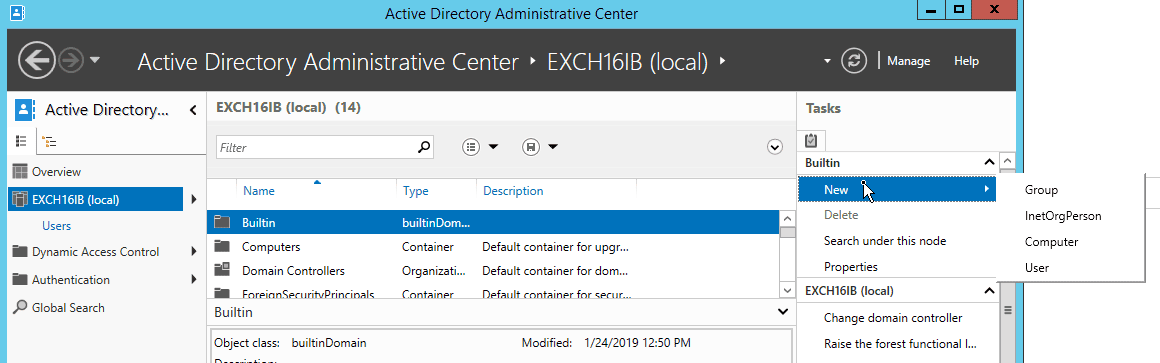1160x363 pixels.
Task: Select the Authentication node
Action: 71,279
